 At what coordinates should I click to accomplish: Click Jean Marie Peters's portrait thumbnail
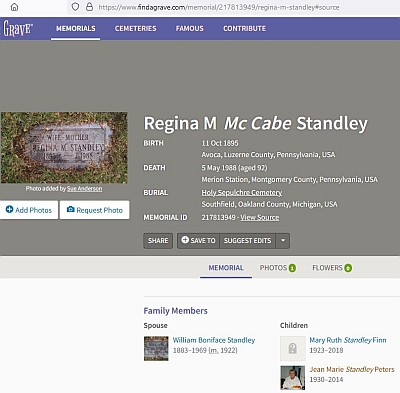pyautogui.click(x=293, y=378)
